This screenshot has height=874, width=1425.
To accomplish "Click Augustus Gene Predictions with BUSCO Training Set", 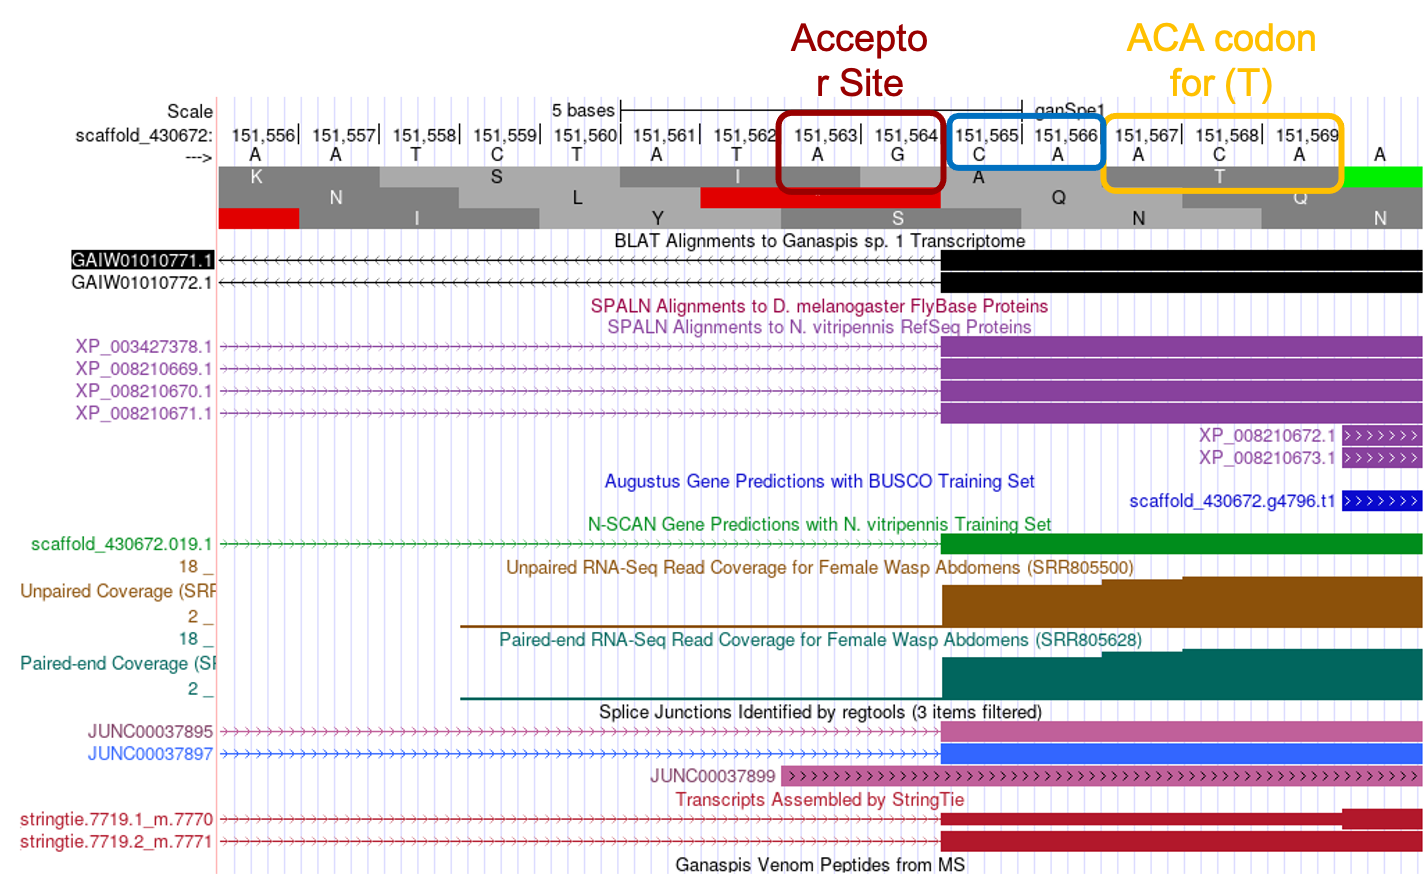I will tap(819, 481).
